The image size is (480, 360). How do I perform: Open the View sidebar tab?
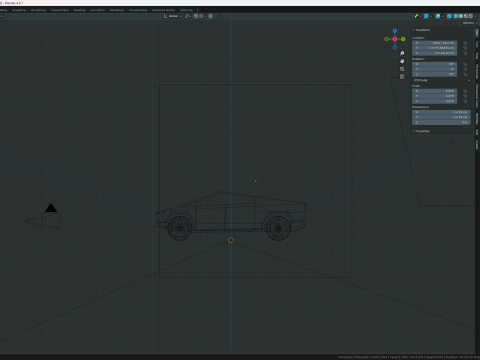pyautogui.click(x=477, y=55)
